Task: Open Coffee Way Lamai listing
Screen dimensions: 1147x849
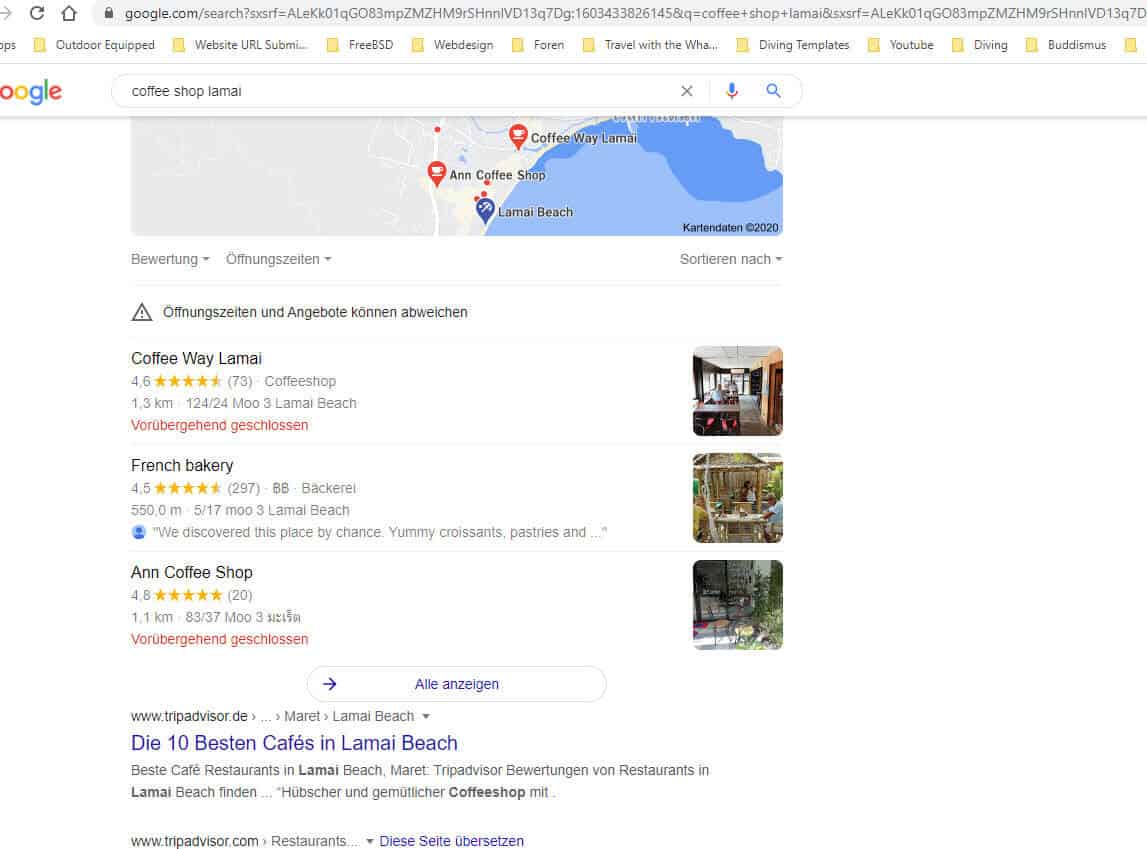Action: coord(196,358)
